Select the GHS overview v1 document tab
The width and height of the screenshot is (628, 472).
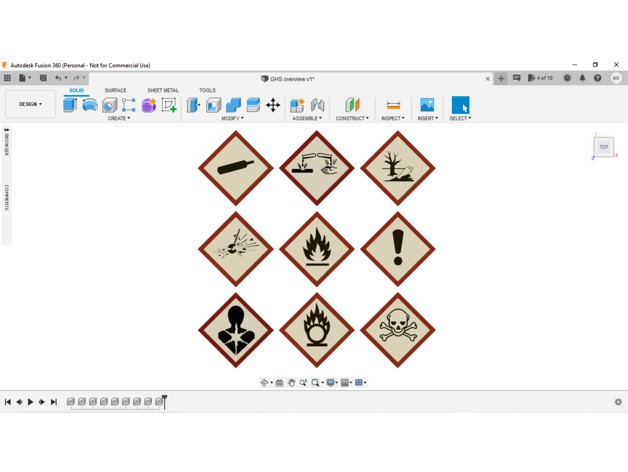(x=288, y=79)
